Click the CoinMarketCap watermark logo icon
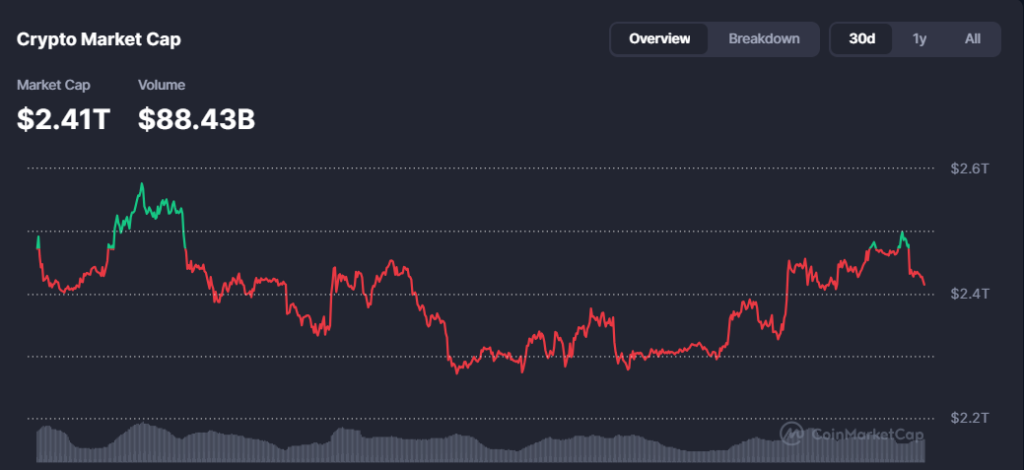1024x470 pixels. pyautogui.click(x=793, y=433)
